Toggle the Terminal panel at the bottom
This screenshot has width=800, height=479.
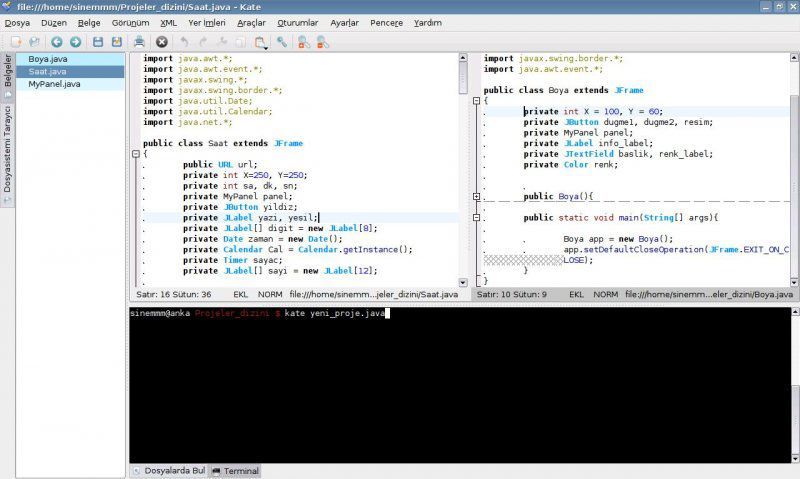[x=235, y=470]
